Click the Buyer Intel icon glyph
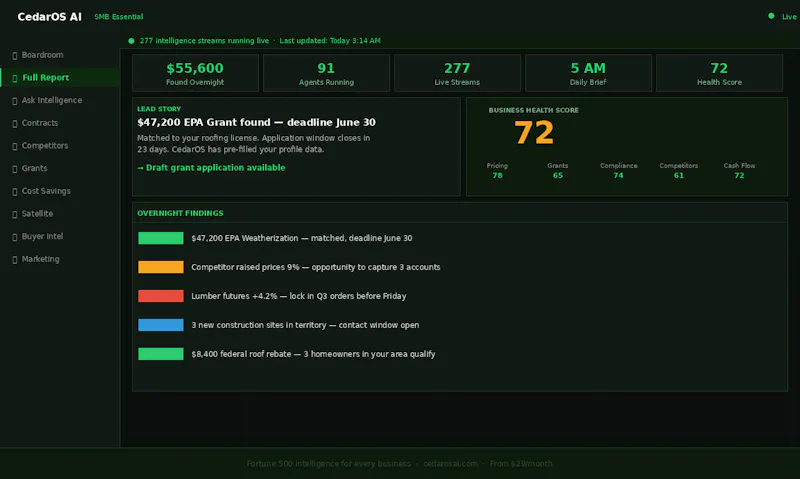The image size is (800, 479). 15,237
